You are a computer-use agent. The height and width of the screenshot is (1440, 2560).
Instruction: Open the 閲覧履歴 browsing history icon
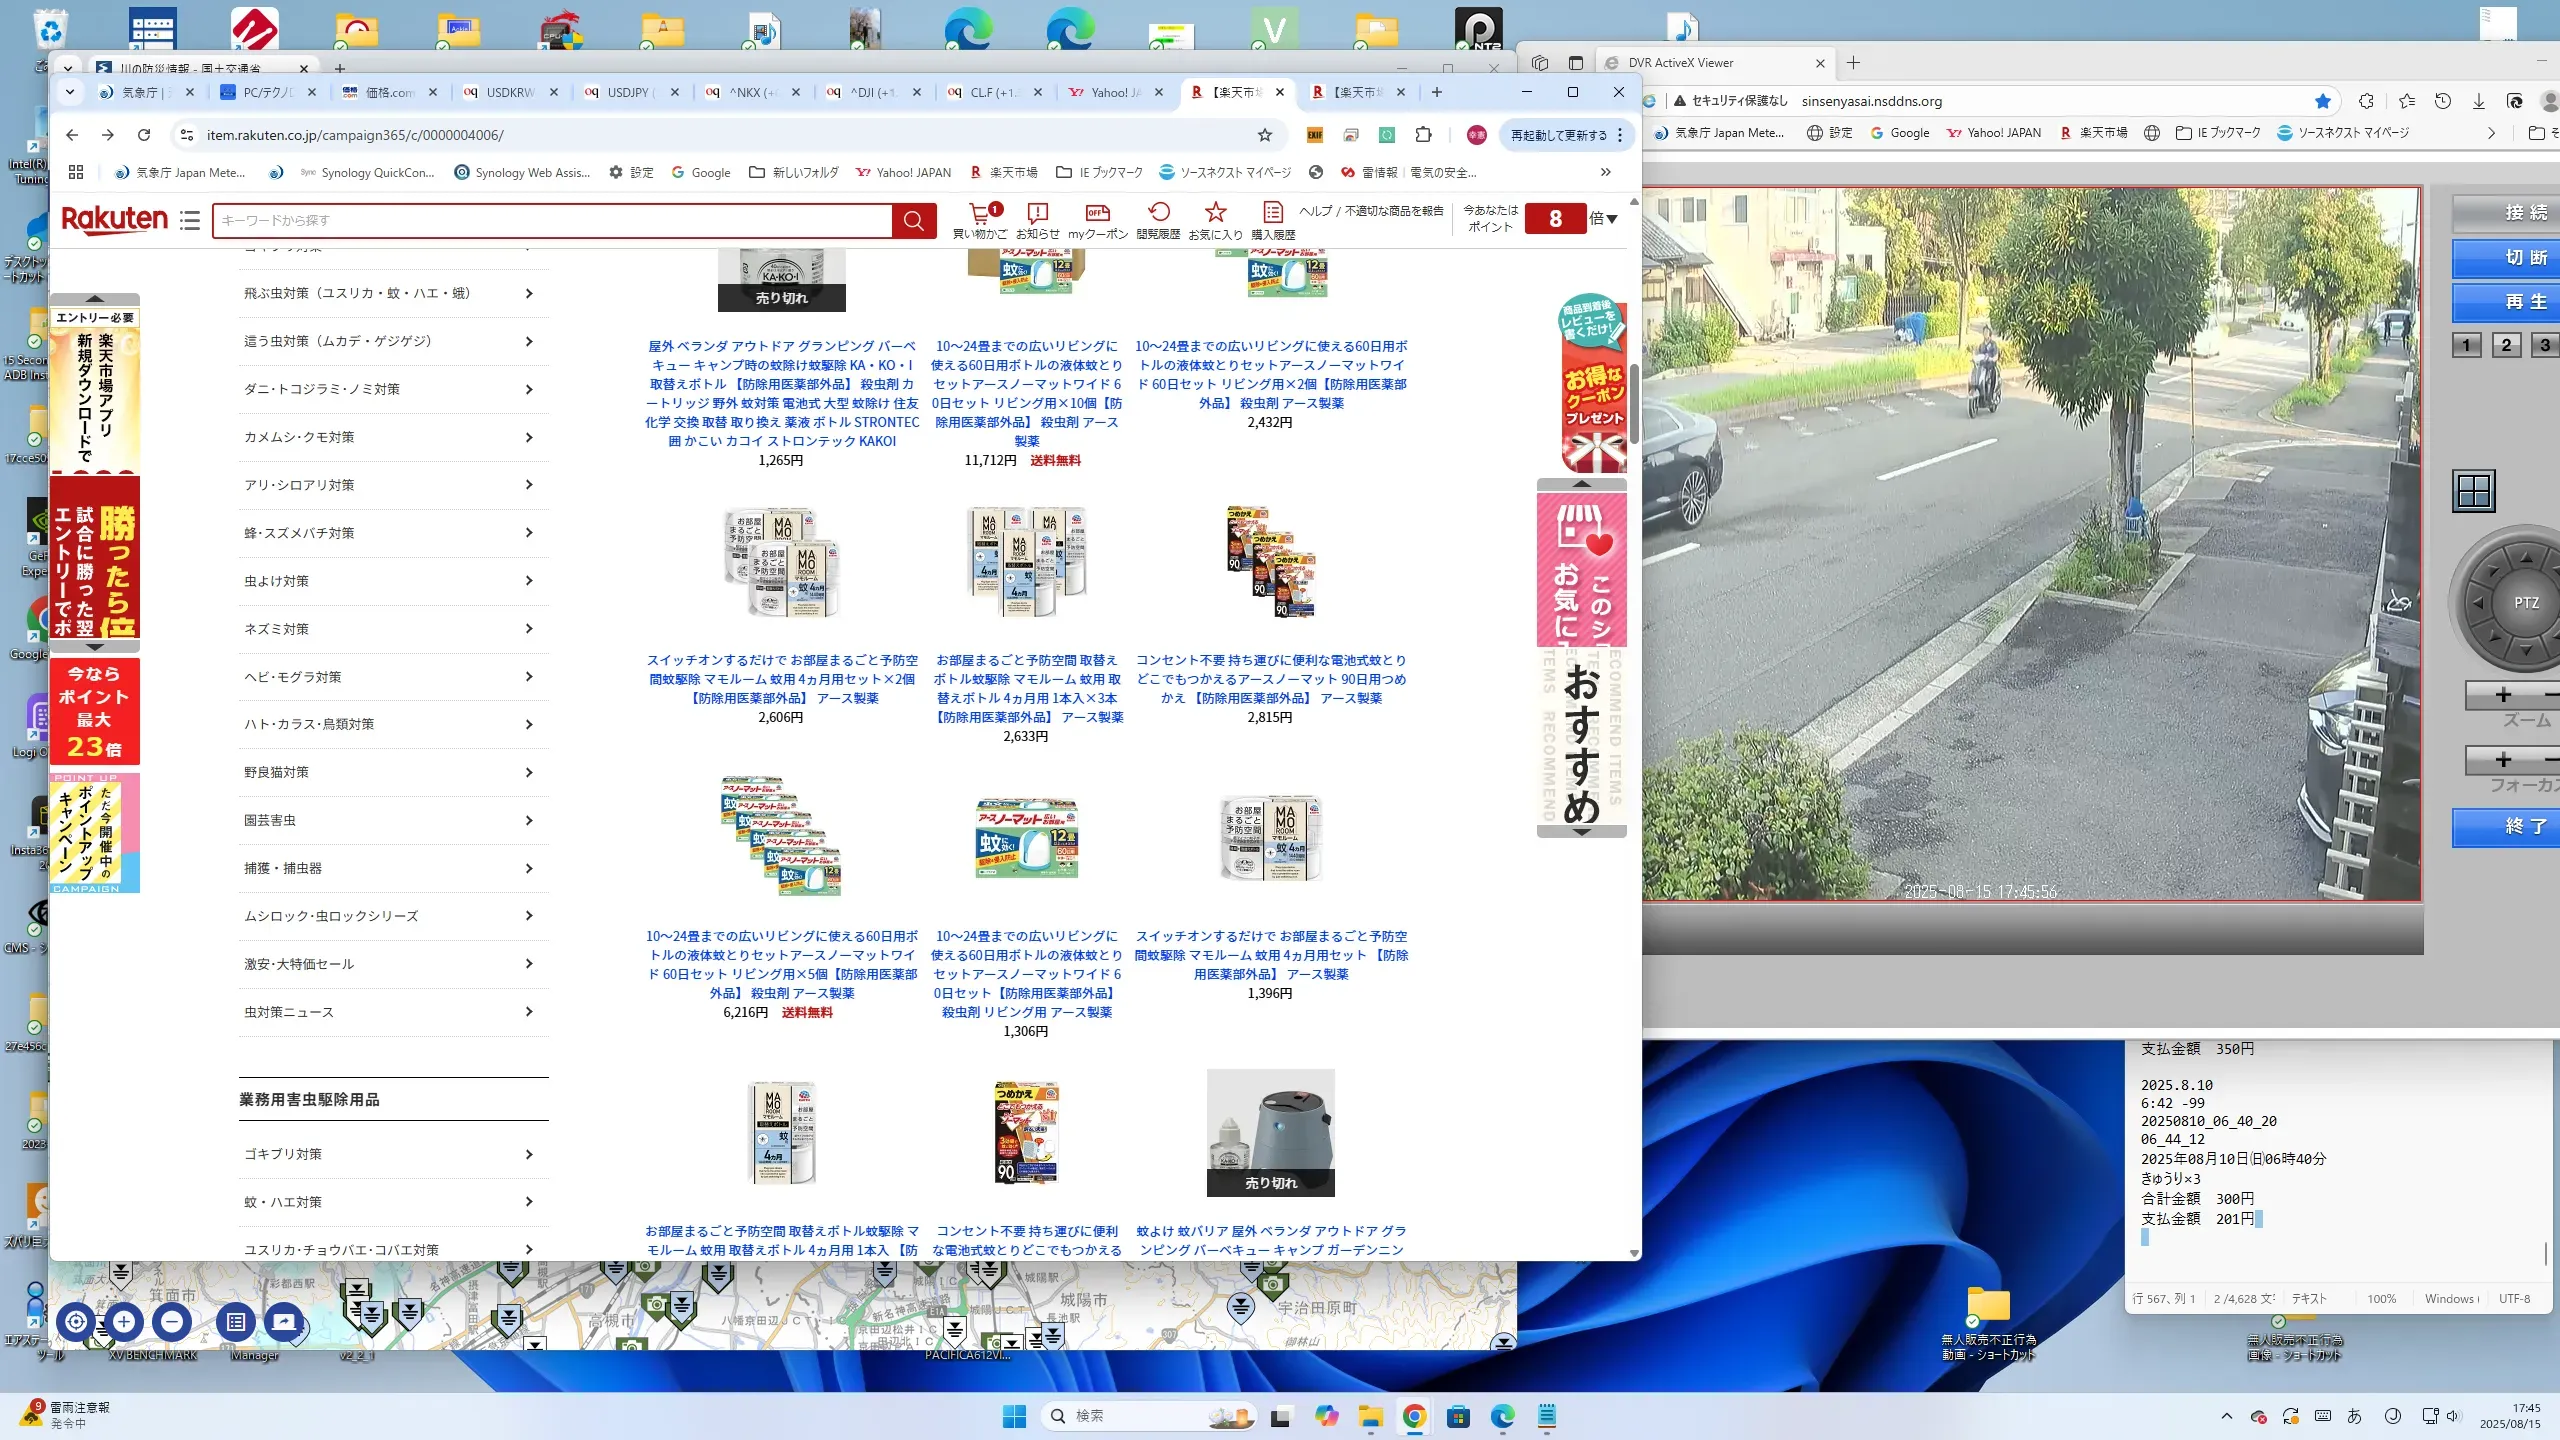(1158, 213)
